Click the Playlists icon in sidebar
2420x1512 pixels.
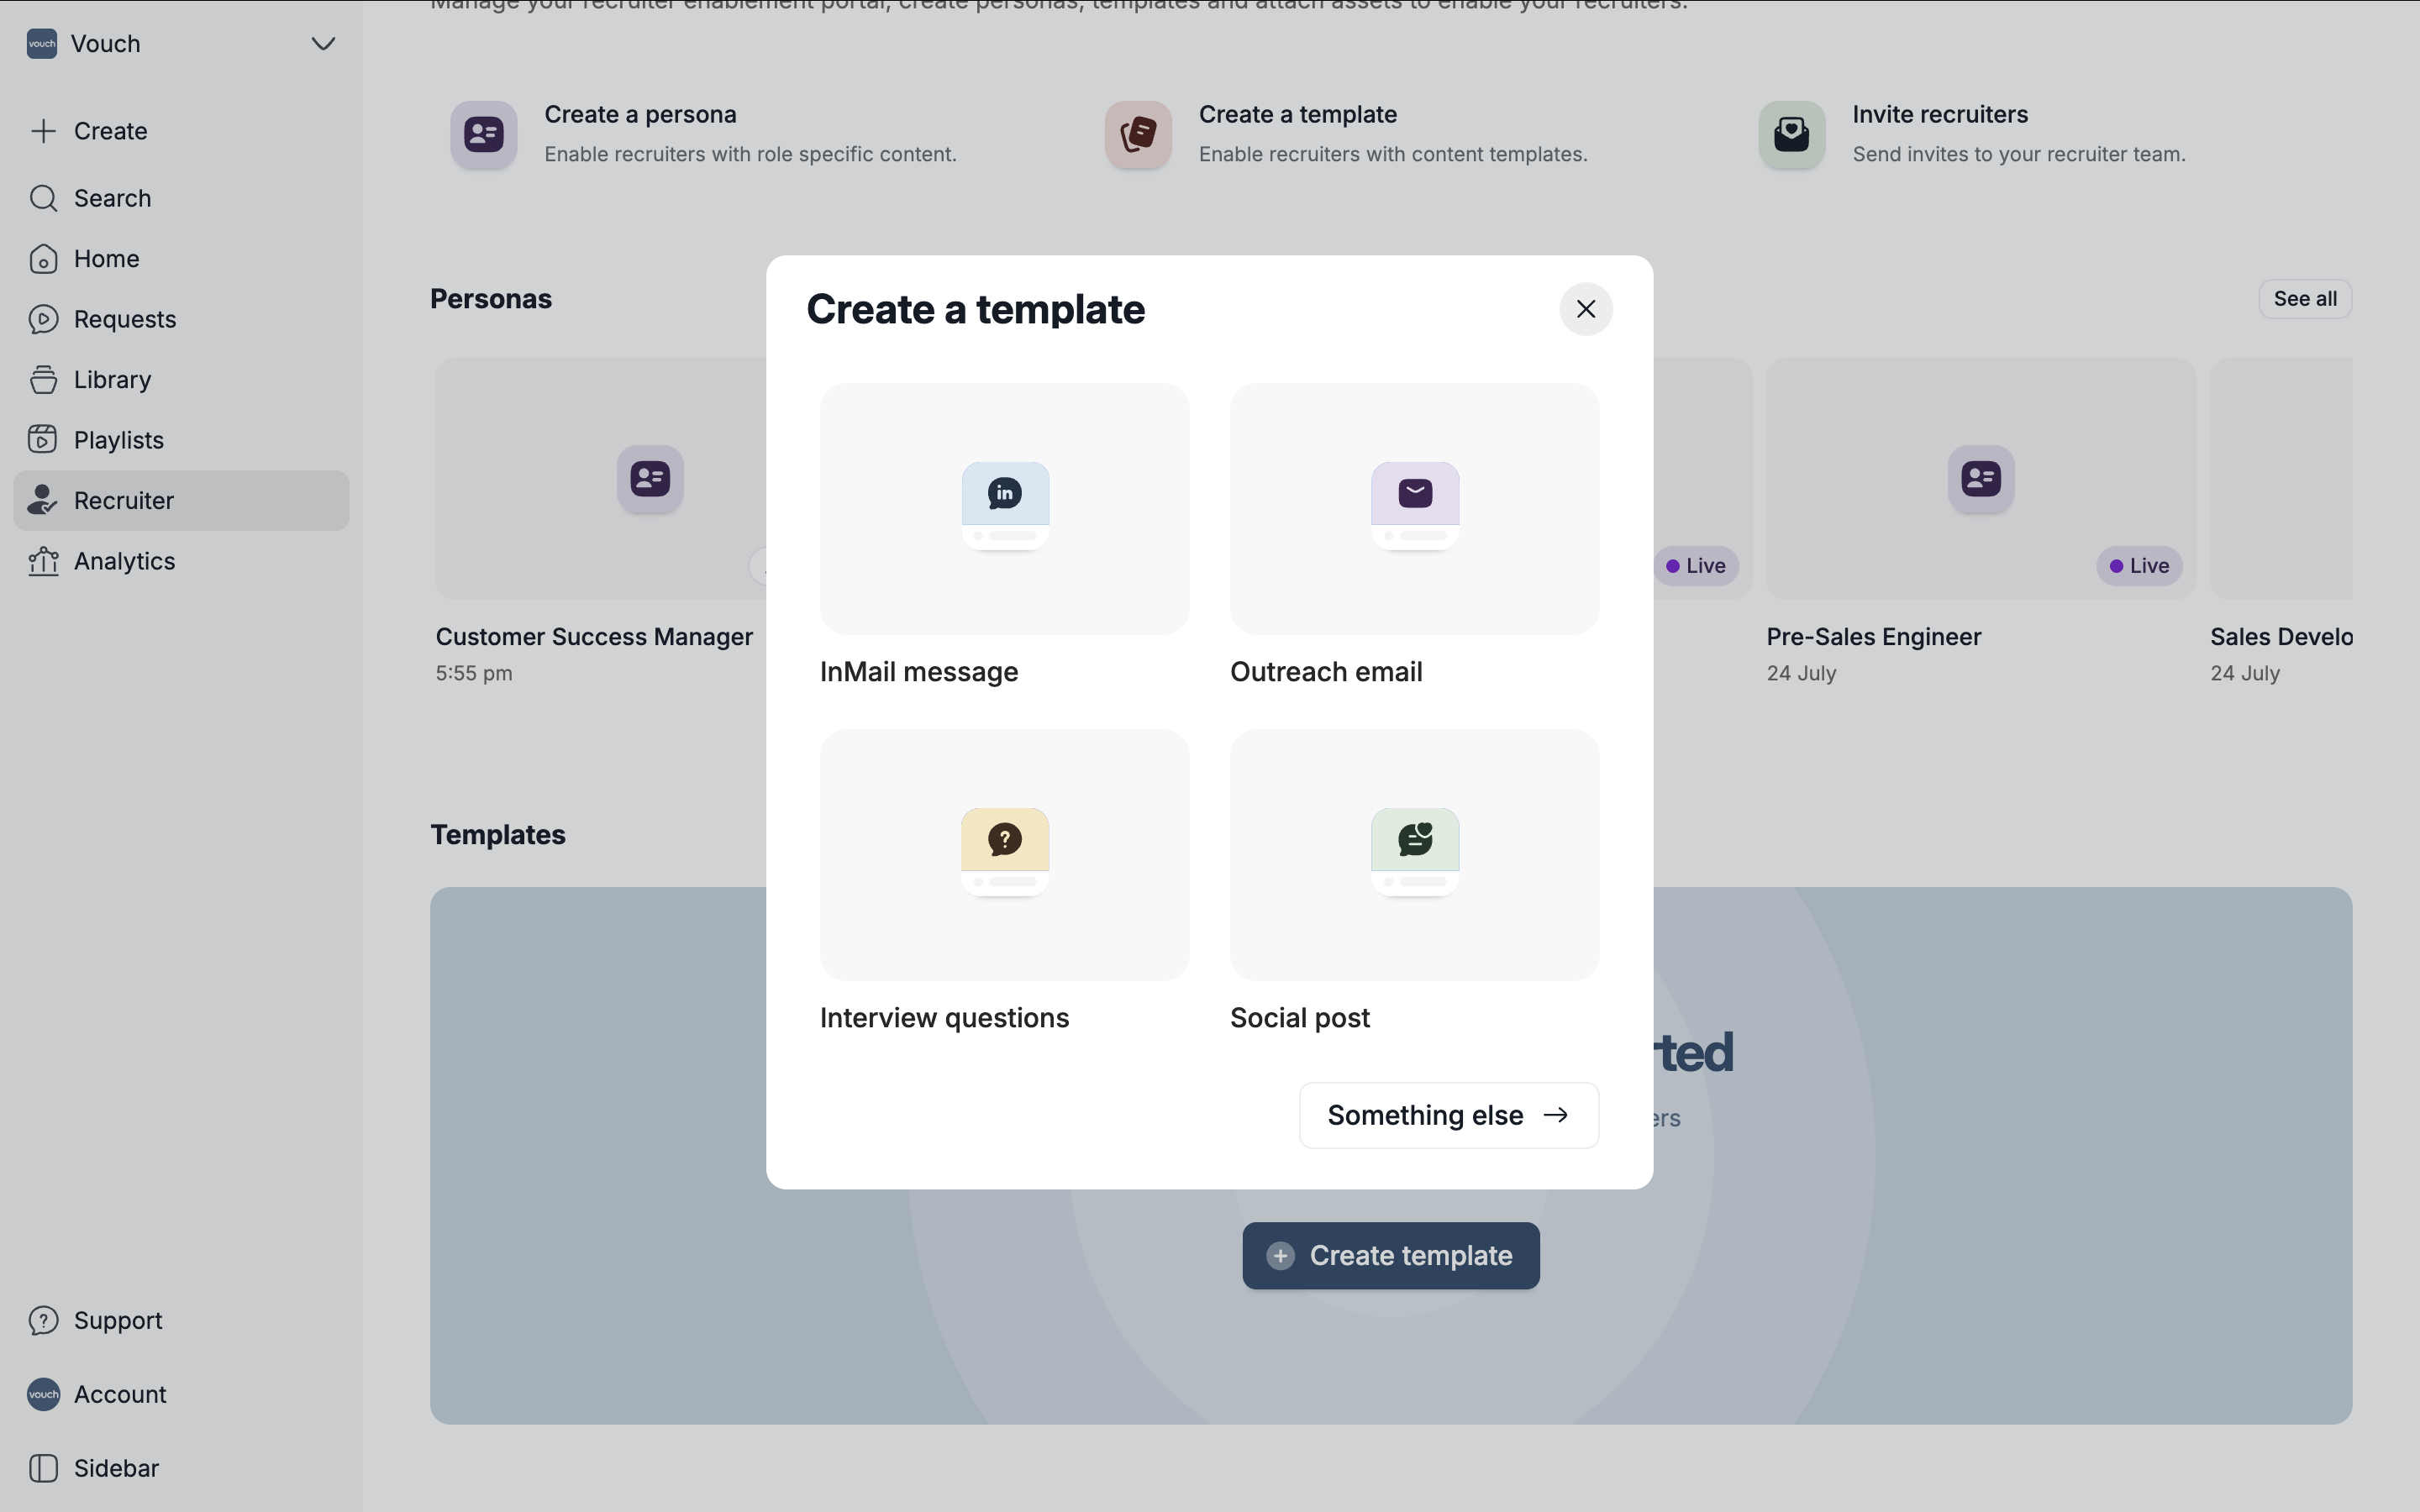click(43, 440)
